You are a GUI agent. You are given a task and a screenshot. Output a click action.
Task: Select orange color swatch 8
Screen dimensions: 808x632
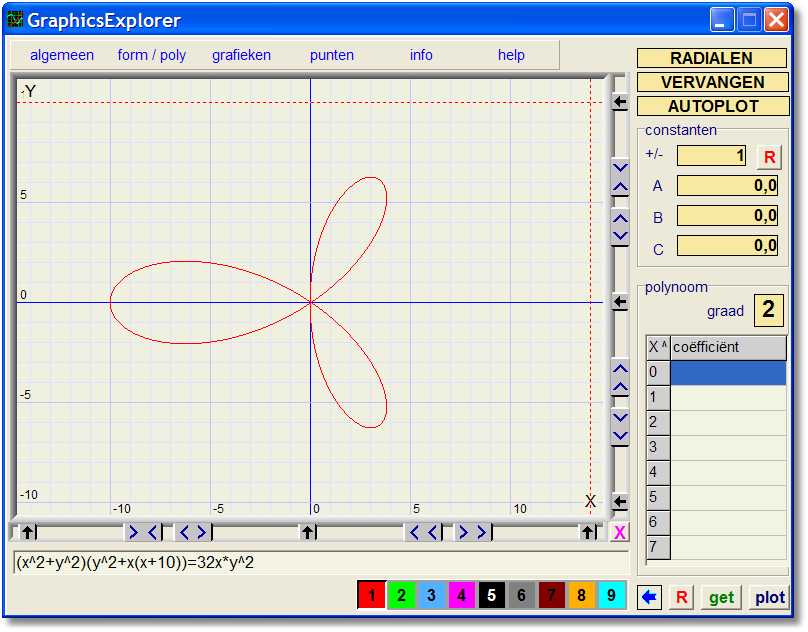click(x=581, y=595)
